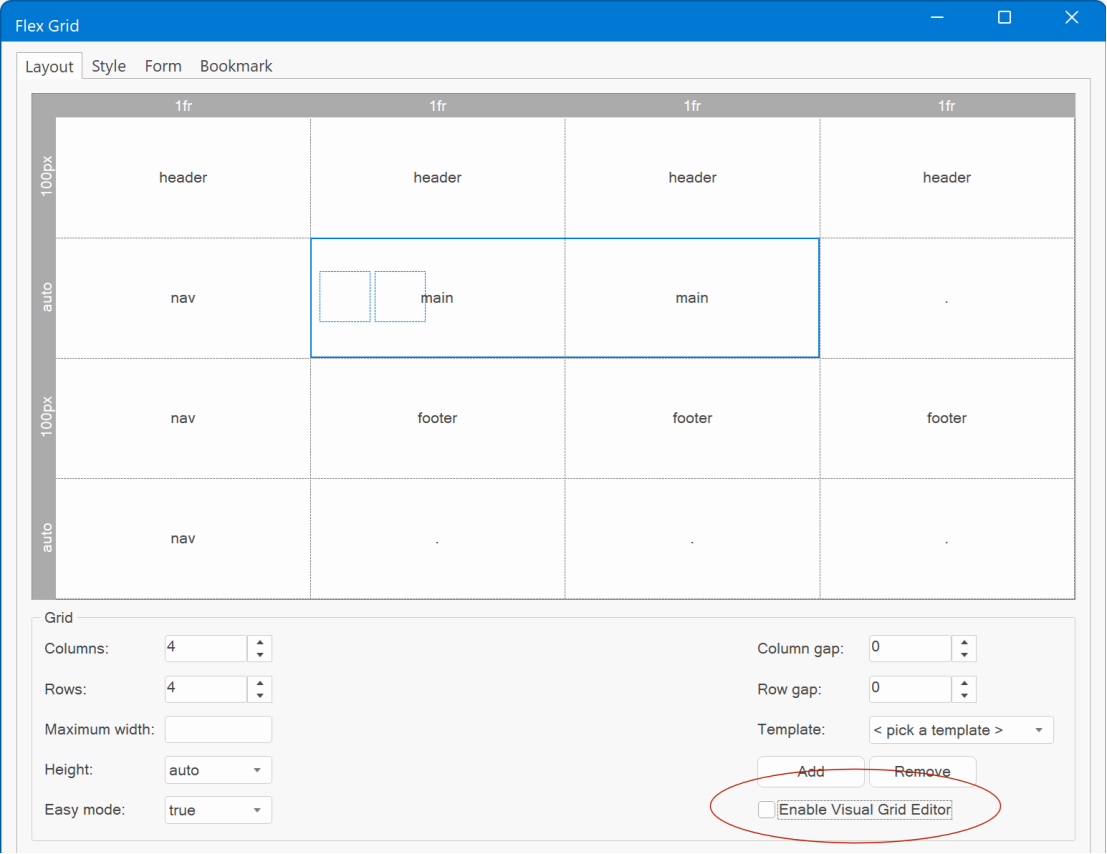Maximize the Flex Grid window

1005,18
